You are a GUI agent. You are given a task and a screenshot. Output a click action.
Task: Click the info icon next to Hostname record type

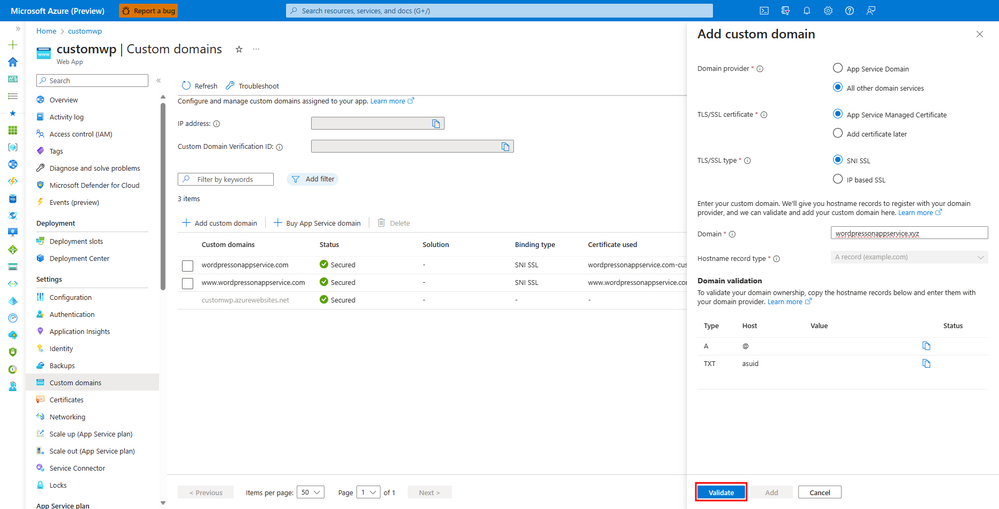(x=777, y=259)
